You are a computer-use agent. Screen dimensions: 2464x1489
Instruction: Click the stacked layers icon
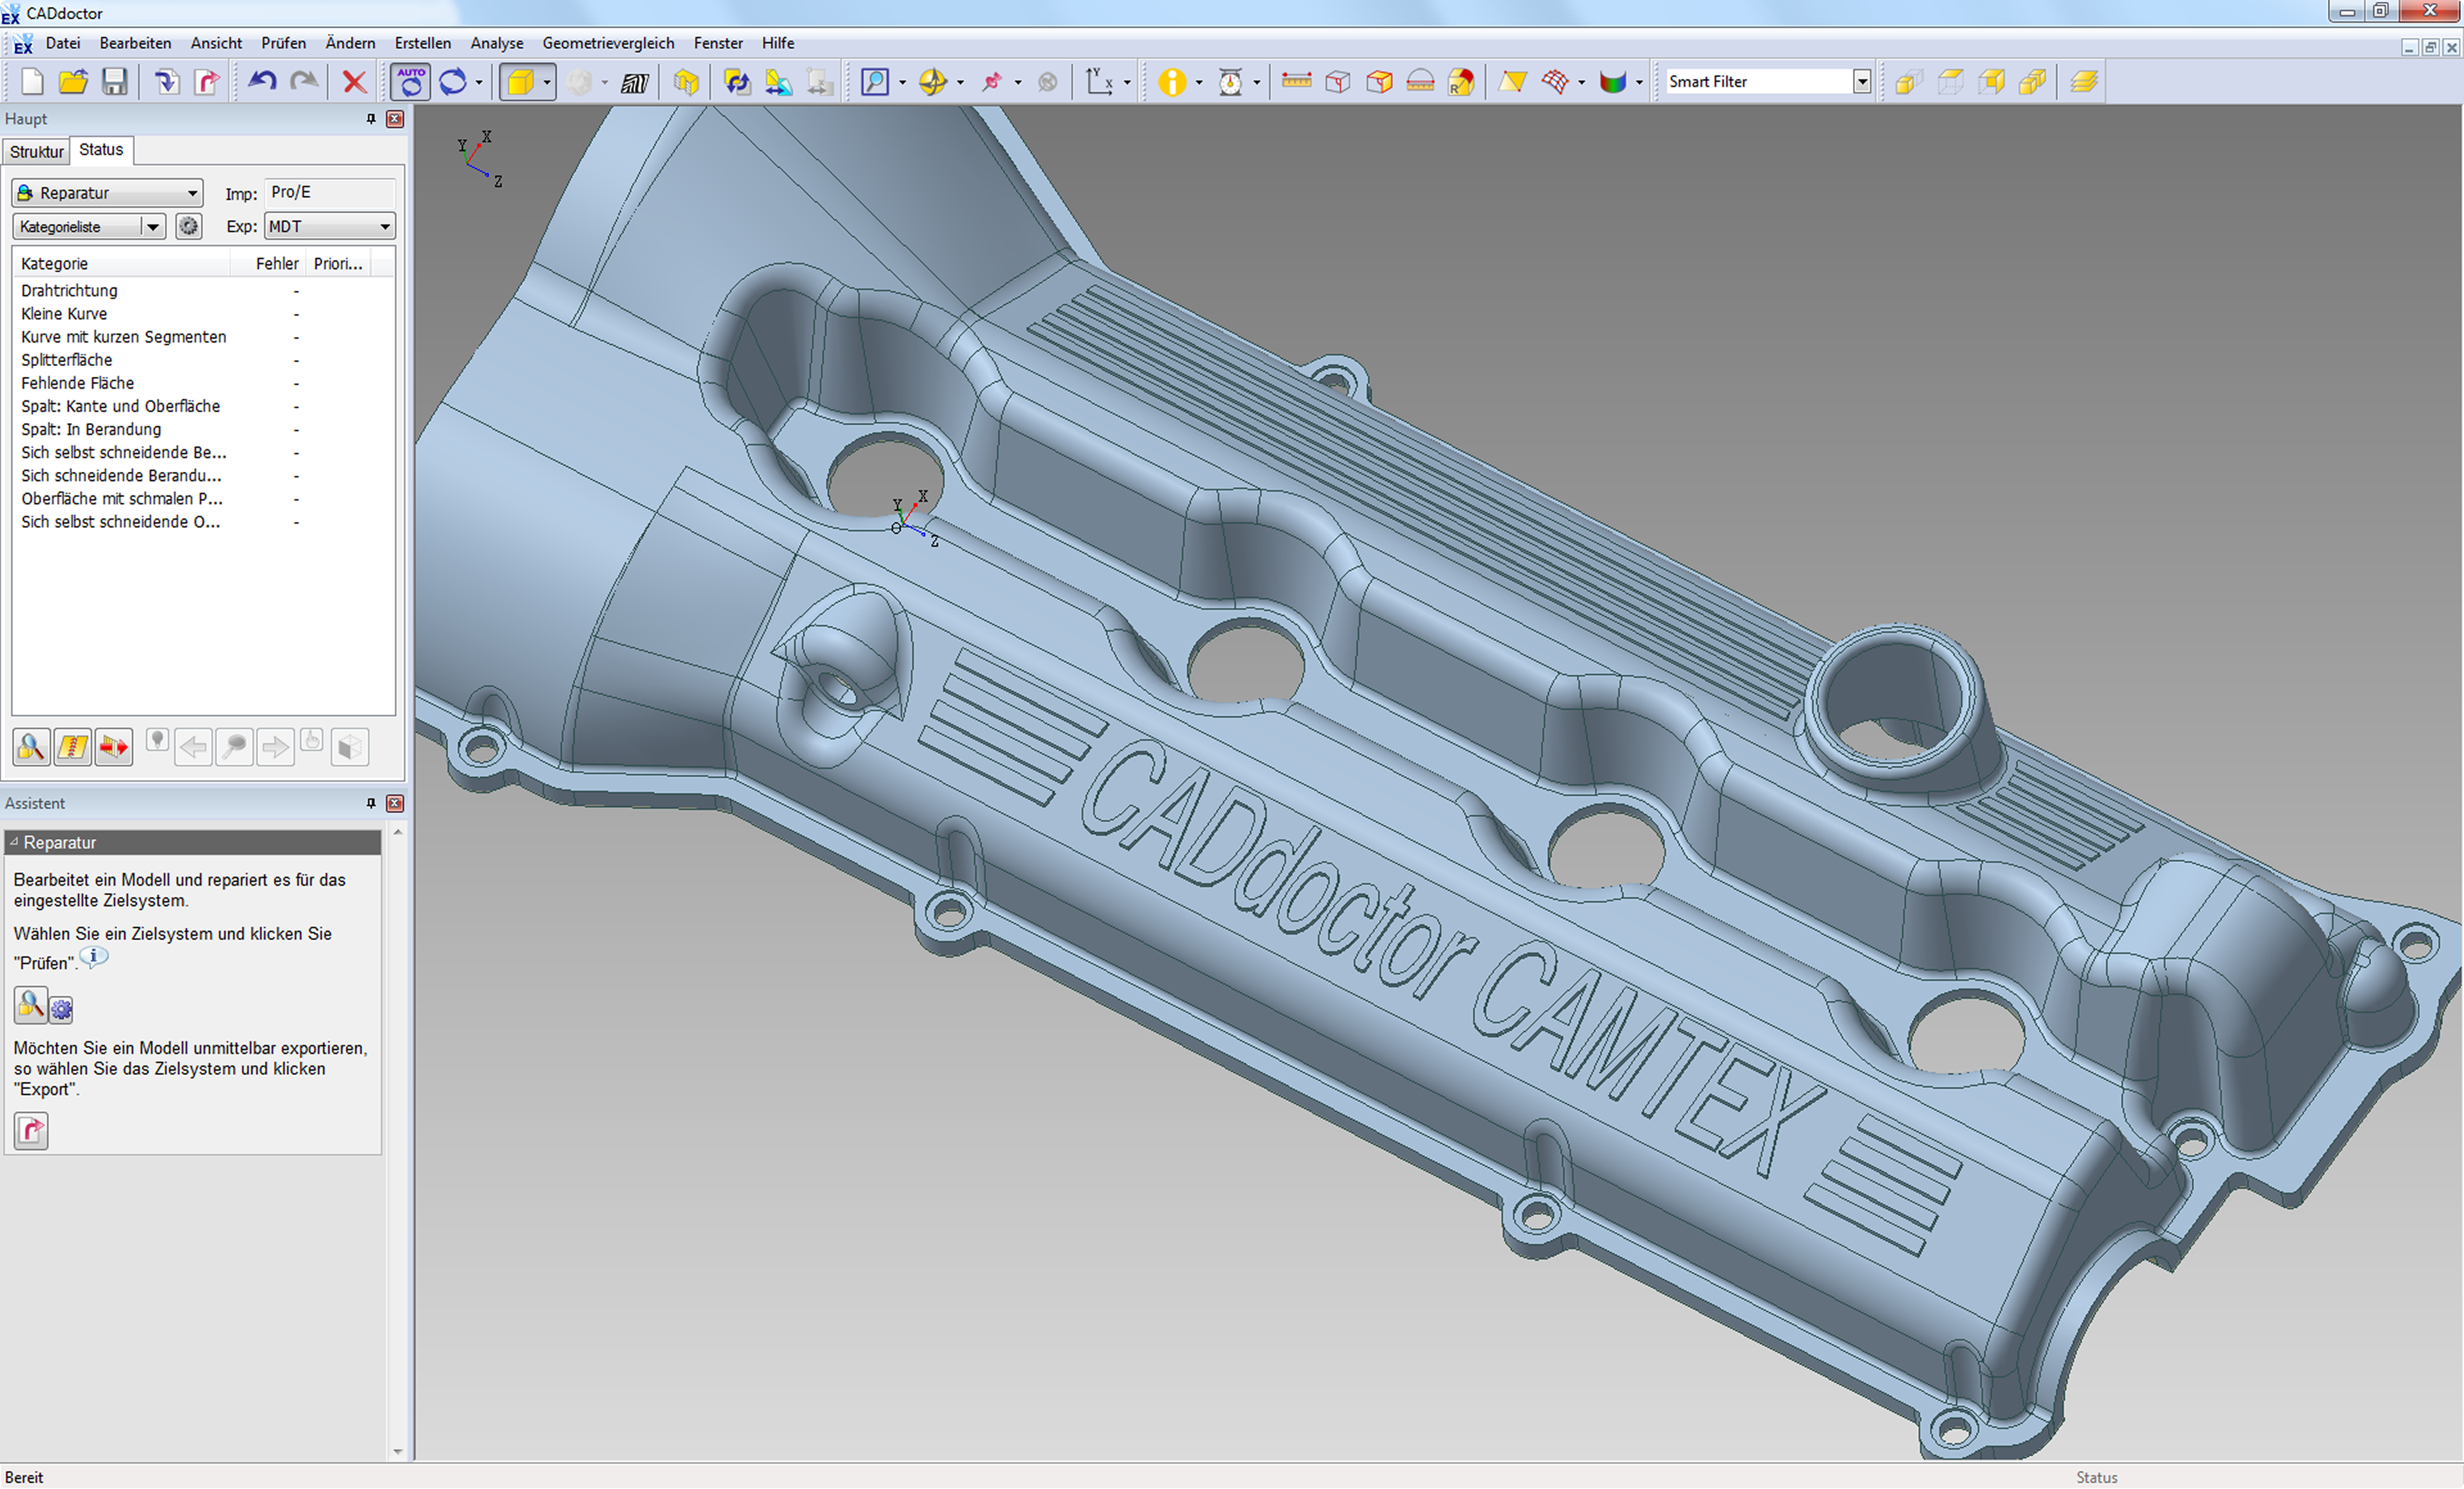coord(2084,82)
